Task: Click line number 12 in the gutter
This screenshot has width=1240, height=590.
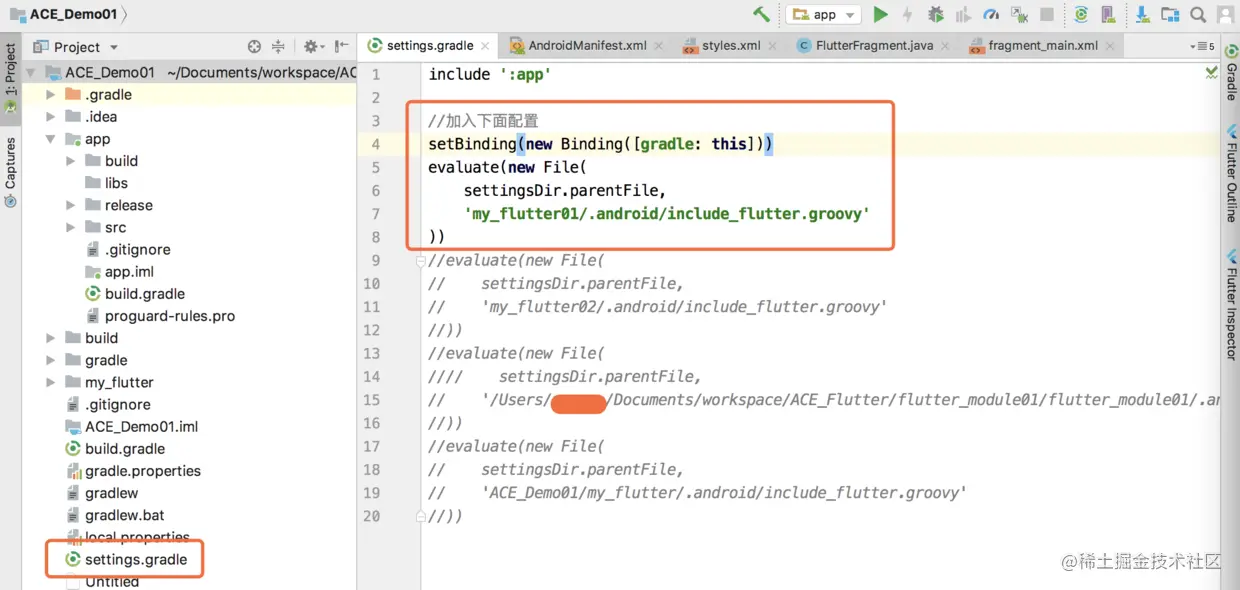Action: 371,330
